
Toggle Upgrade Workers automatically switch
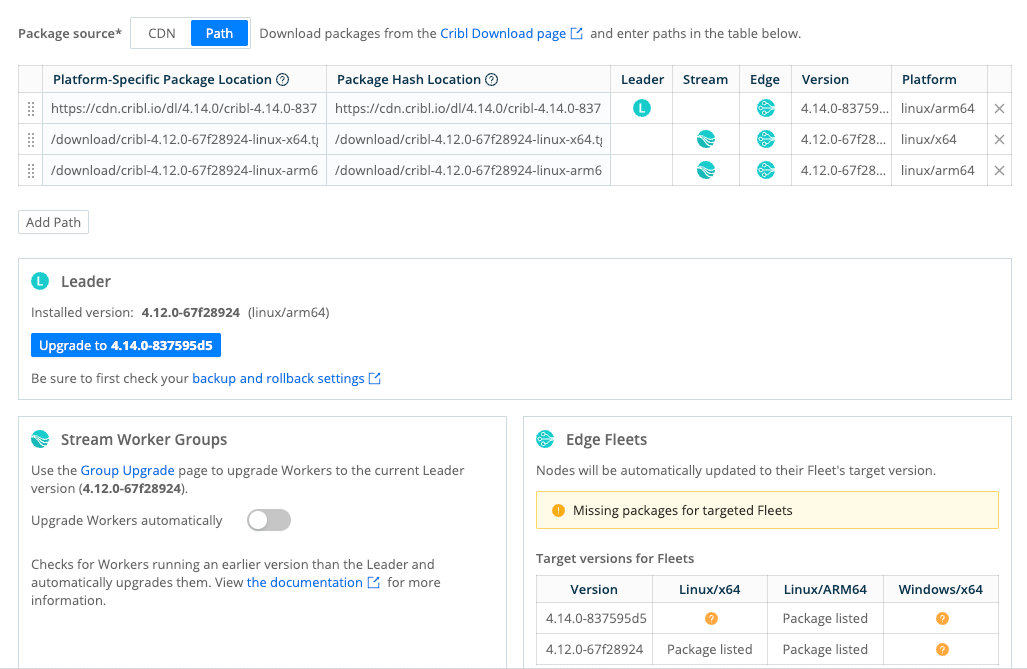pos(269,520)
